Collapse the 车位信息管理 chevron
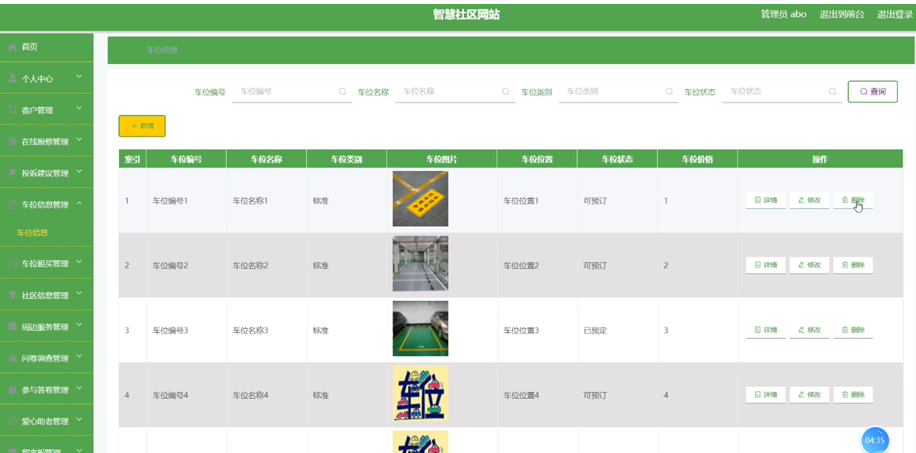The height and width of the screenshot is (453, 916). 79,203
